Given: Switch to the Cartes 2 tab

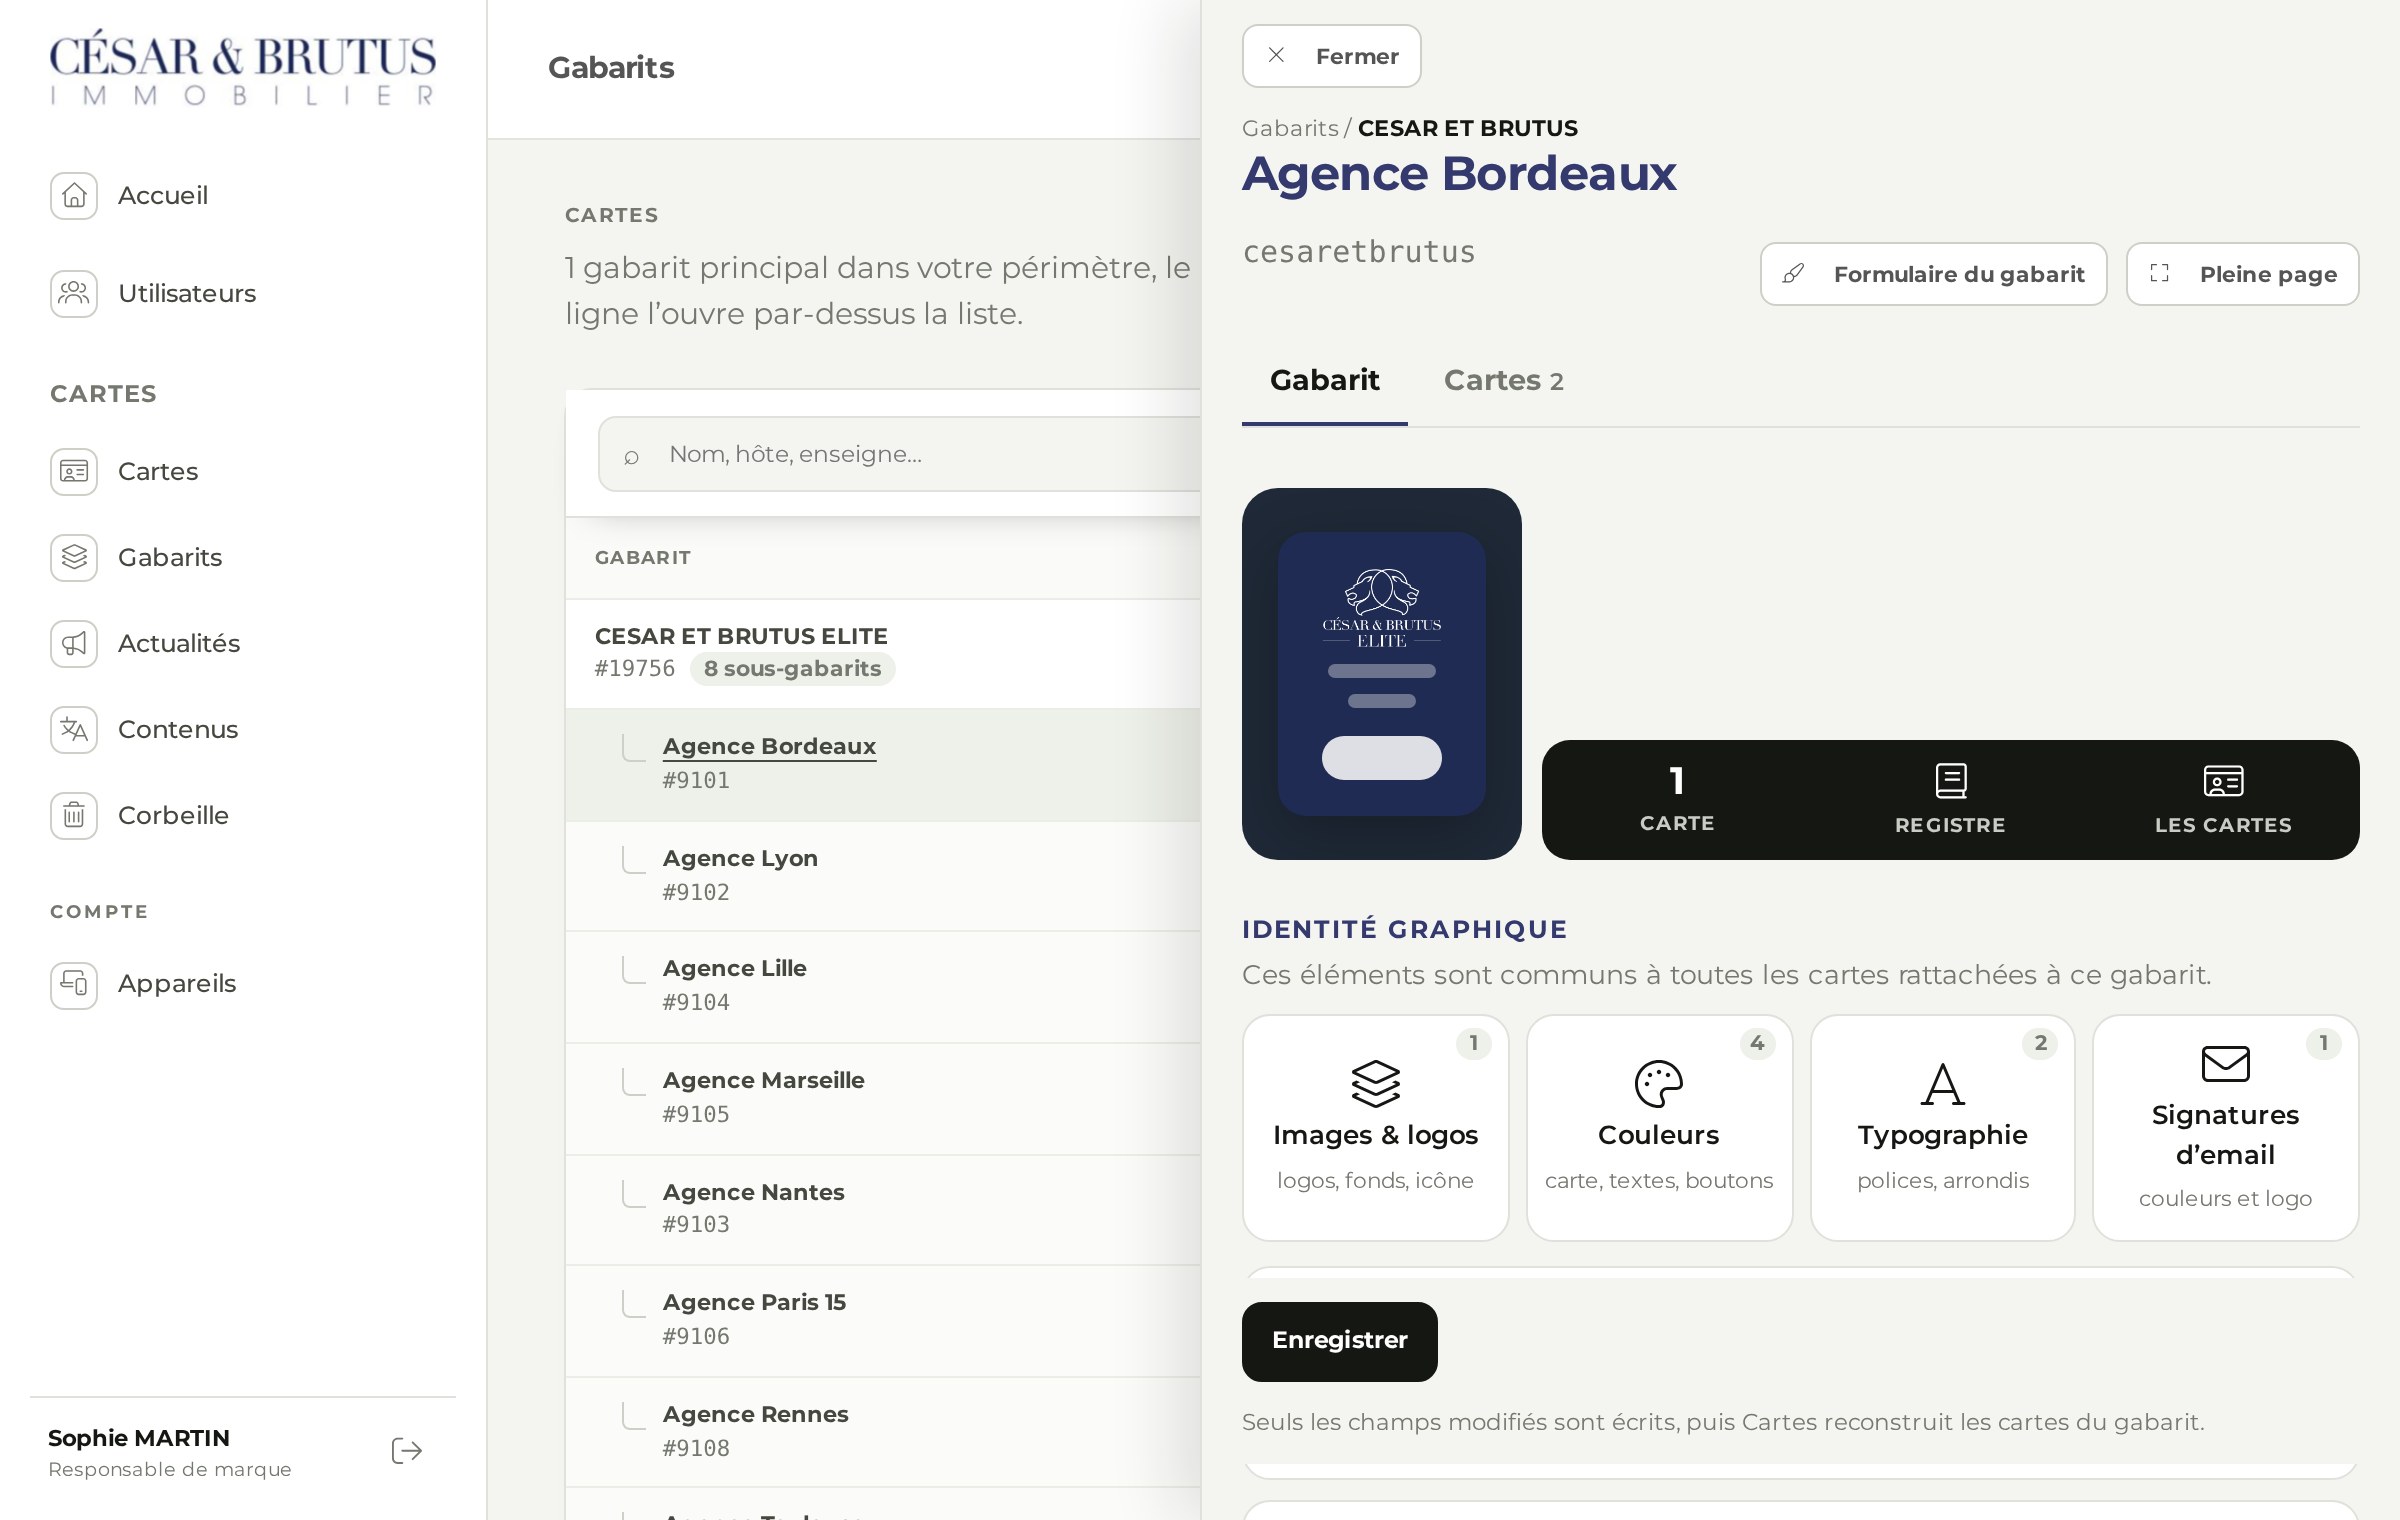Looking at the screenshot, I should tap(1503, 381).
